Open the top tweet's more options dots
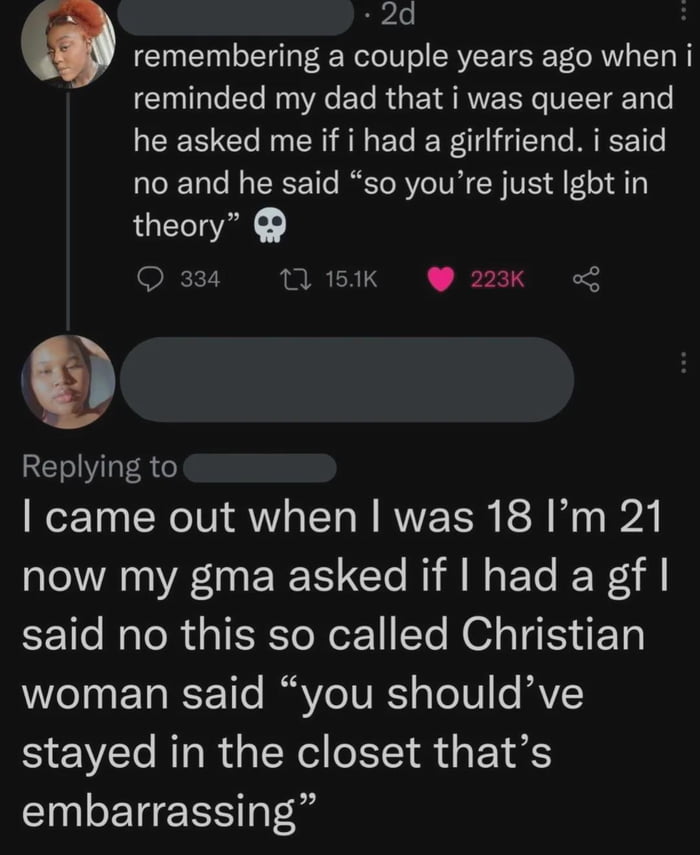This screenshot has width=700, height=855. coord(684,8)
